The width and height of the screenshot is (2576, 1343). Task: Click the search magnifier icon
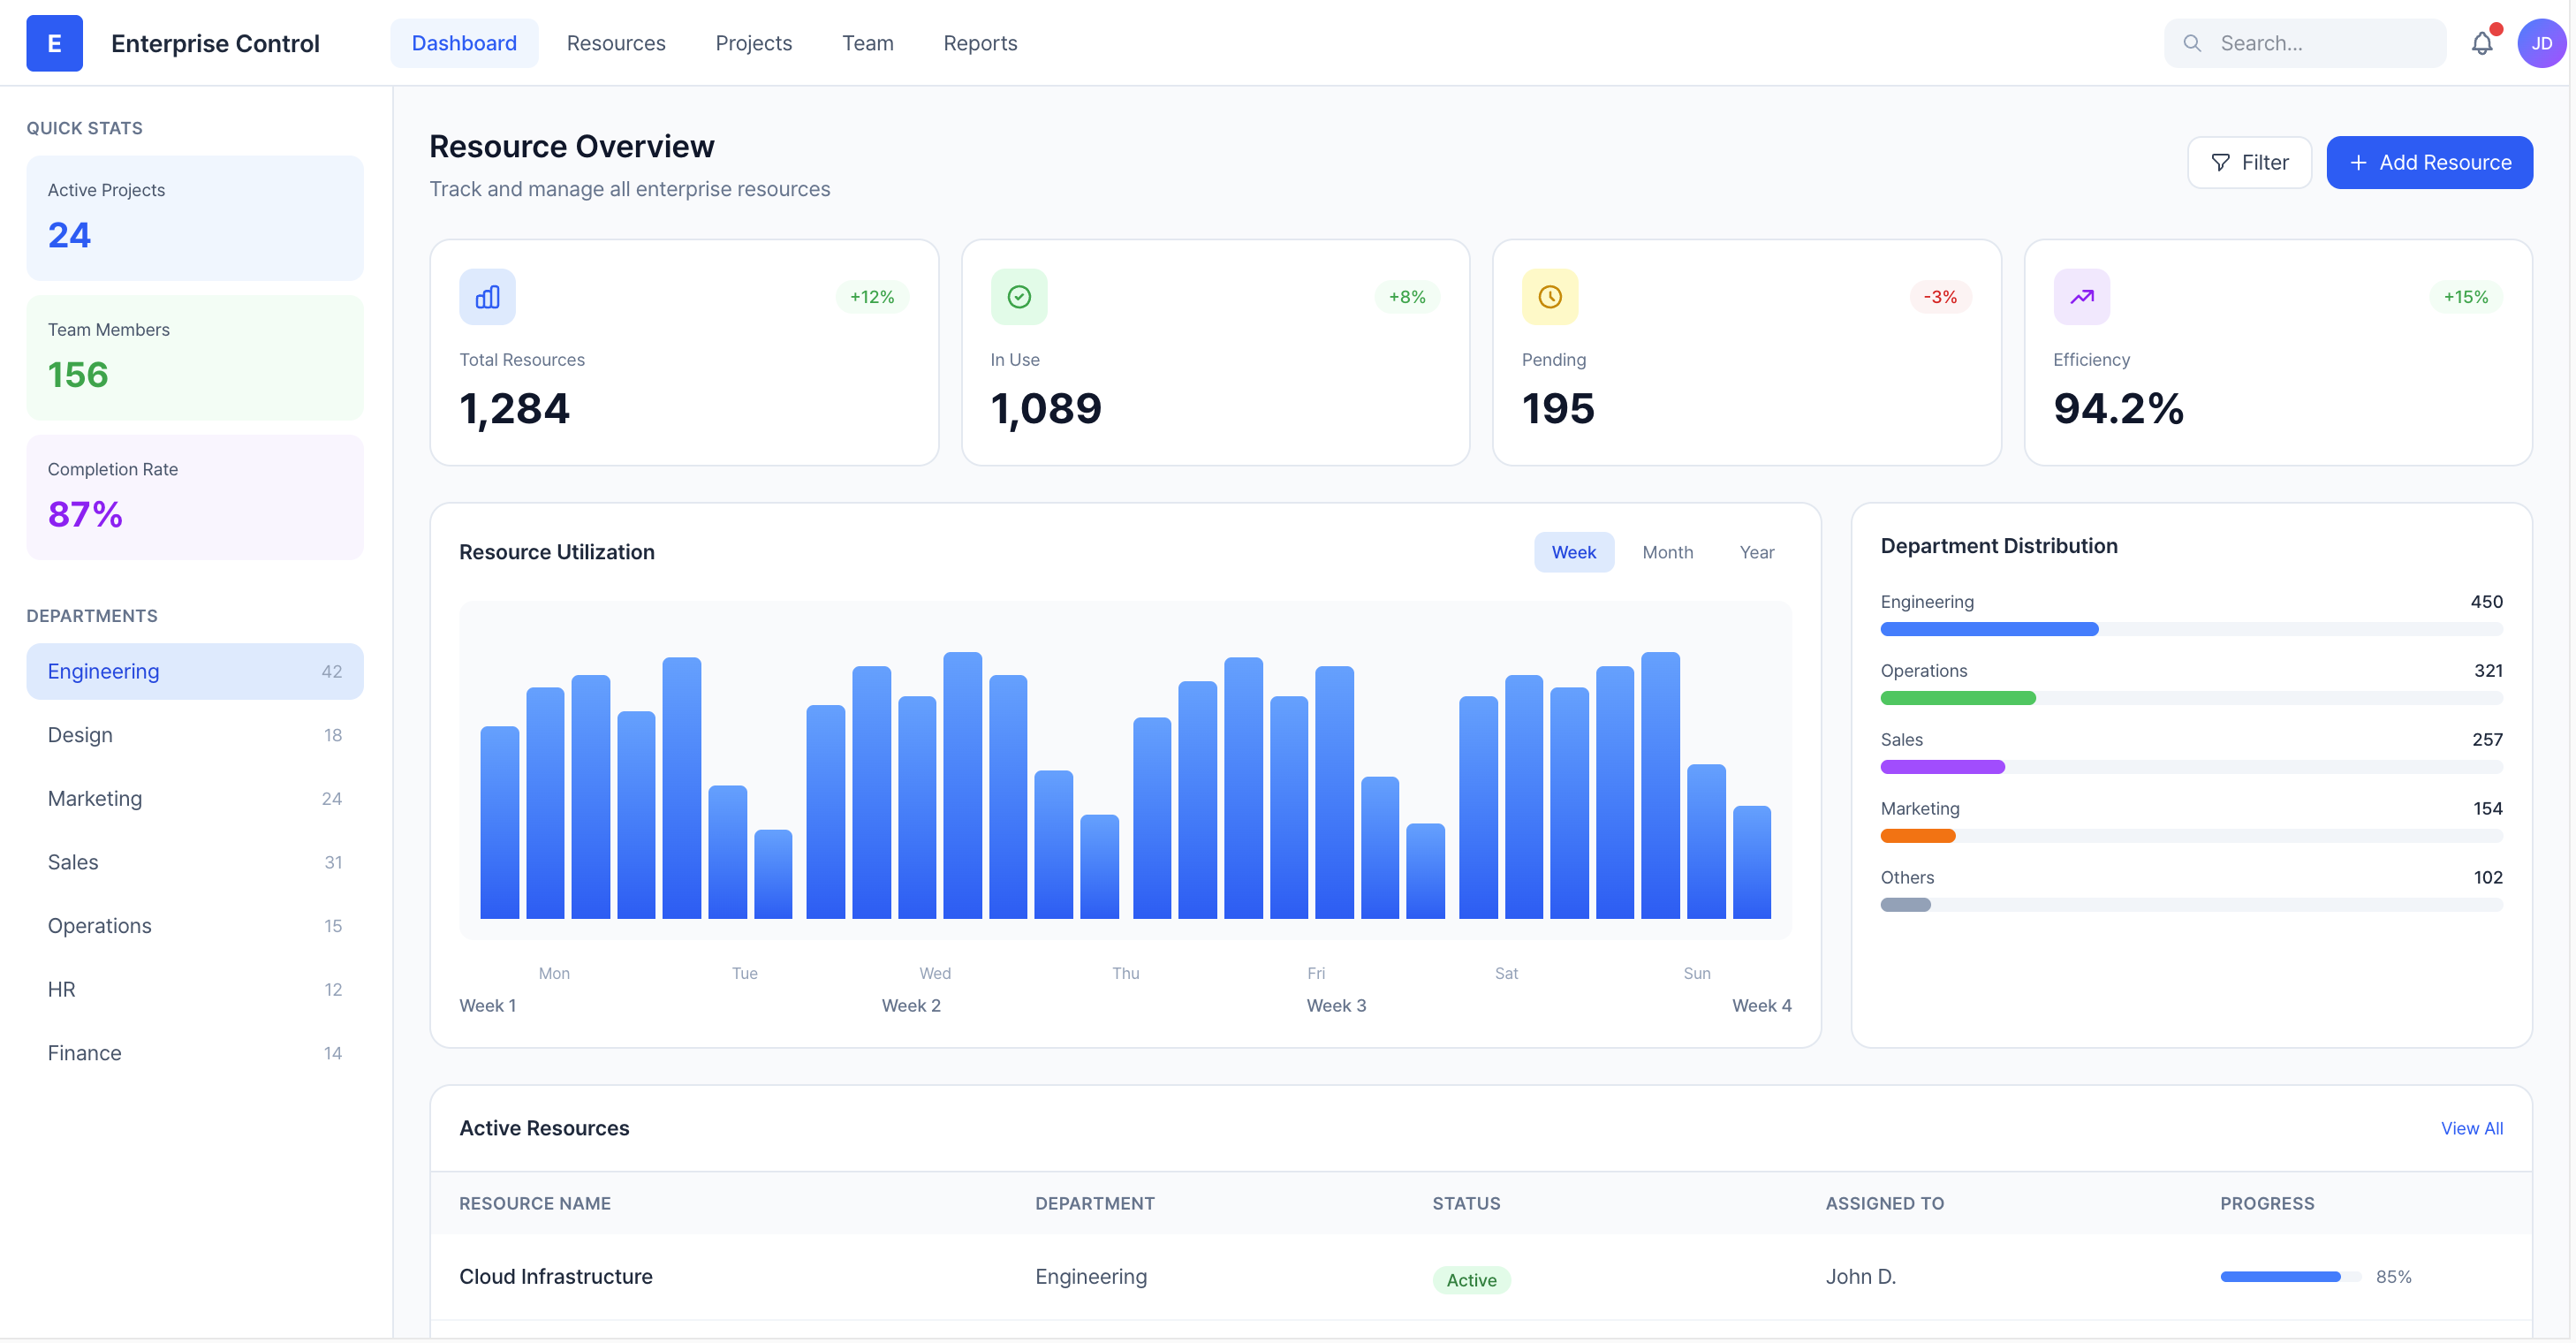(2191, 43)
